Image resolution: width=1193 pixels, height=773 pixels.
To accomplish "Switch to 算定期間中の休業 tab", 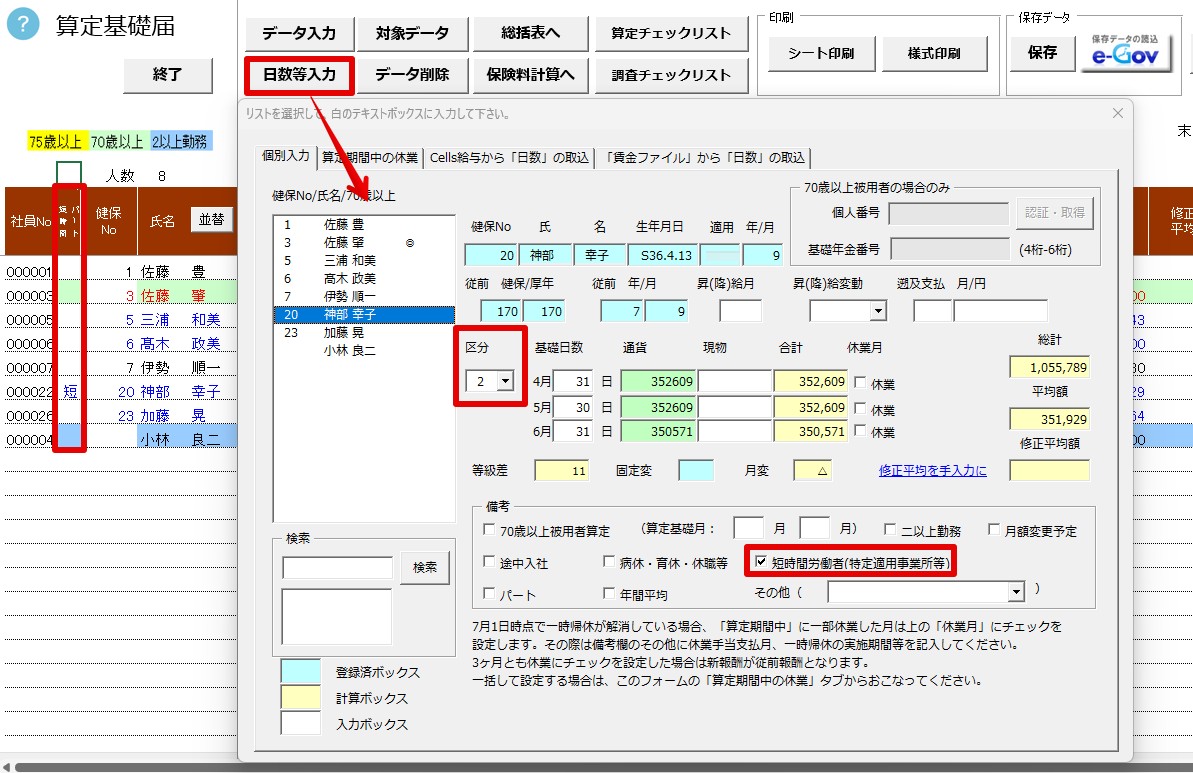I will 370,157.
